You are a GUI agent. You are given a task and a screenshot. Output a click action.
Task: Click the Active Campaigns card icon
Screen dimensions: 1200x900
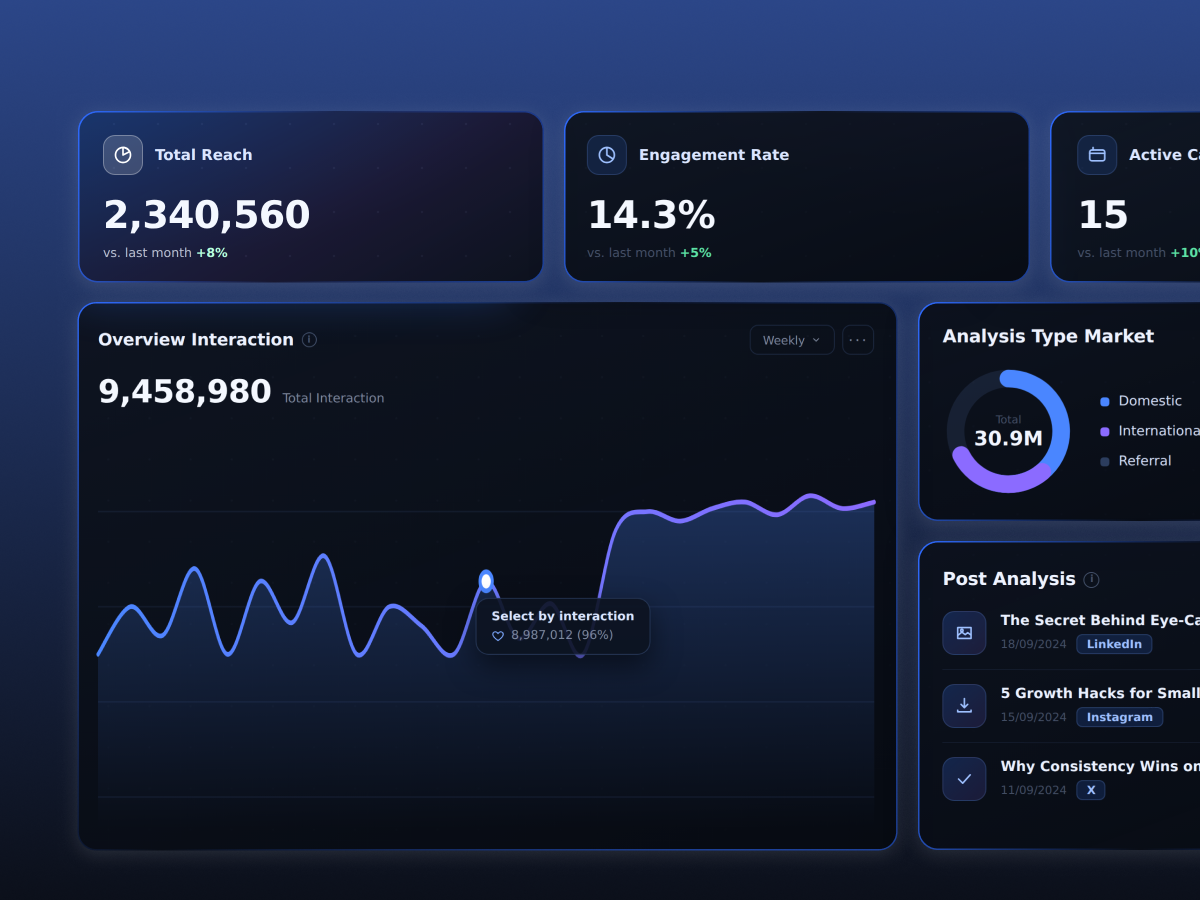click(x=1097, y=155)
